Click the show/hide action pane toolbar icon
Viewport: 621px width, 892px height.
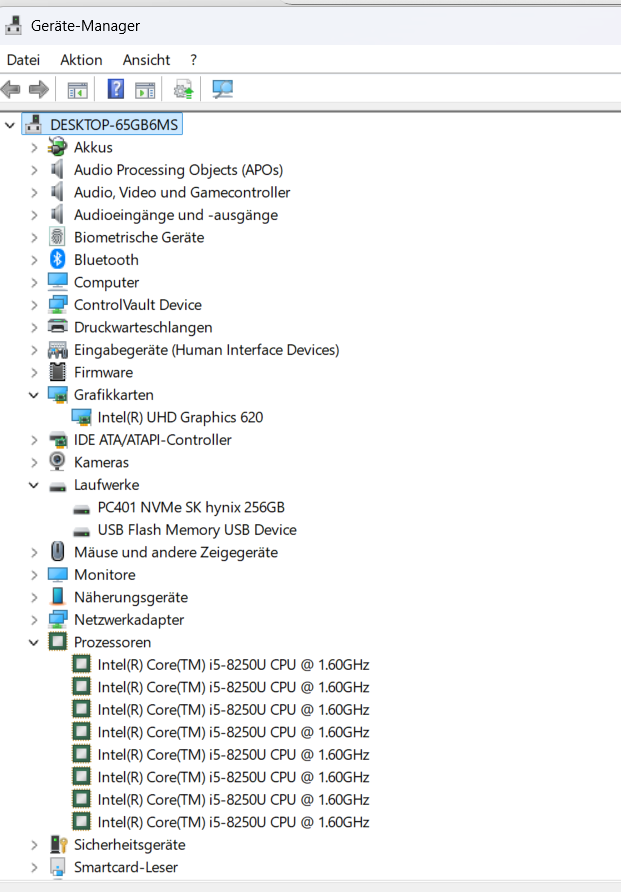tap(145, 90)
